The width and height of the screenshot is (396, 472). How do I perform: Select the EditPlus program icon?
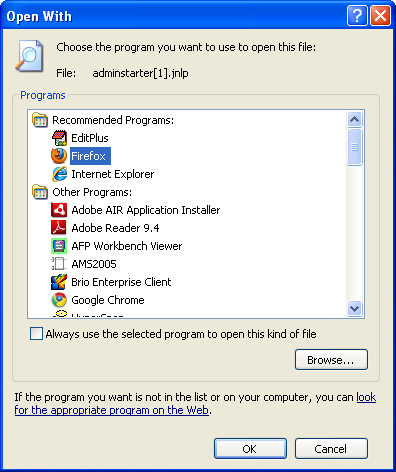pyautogui.click(x=59, y=138)
